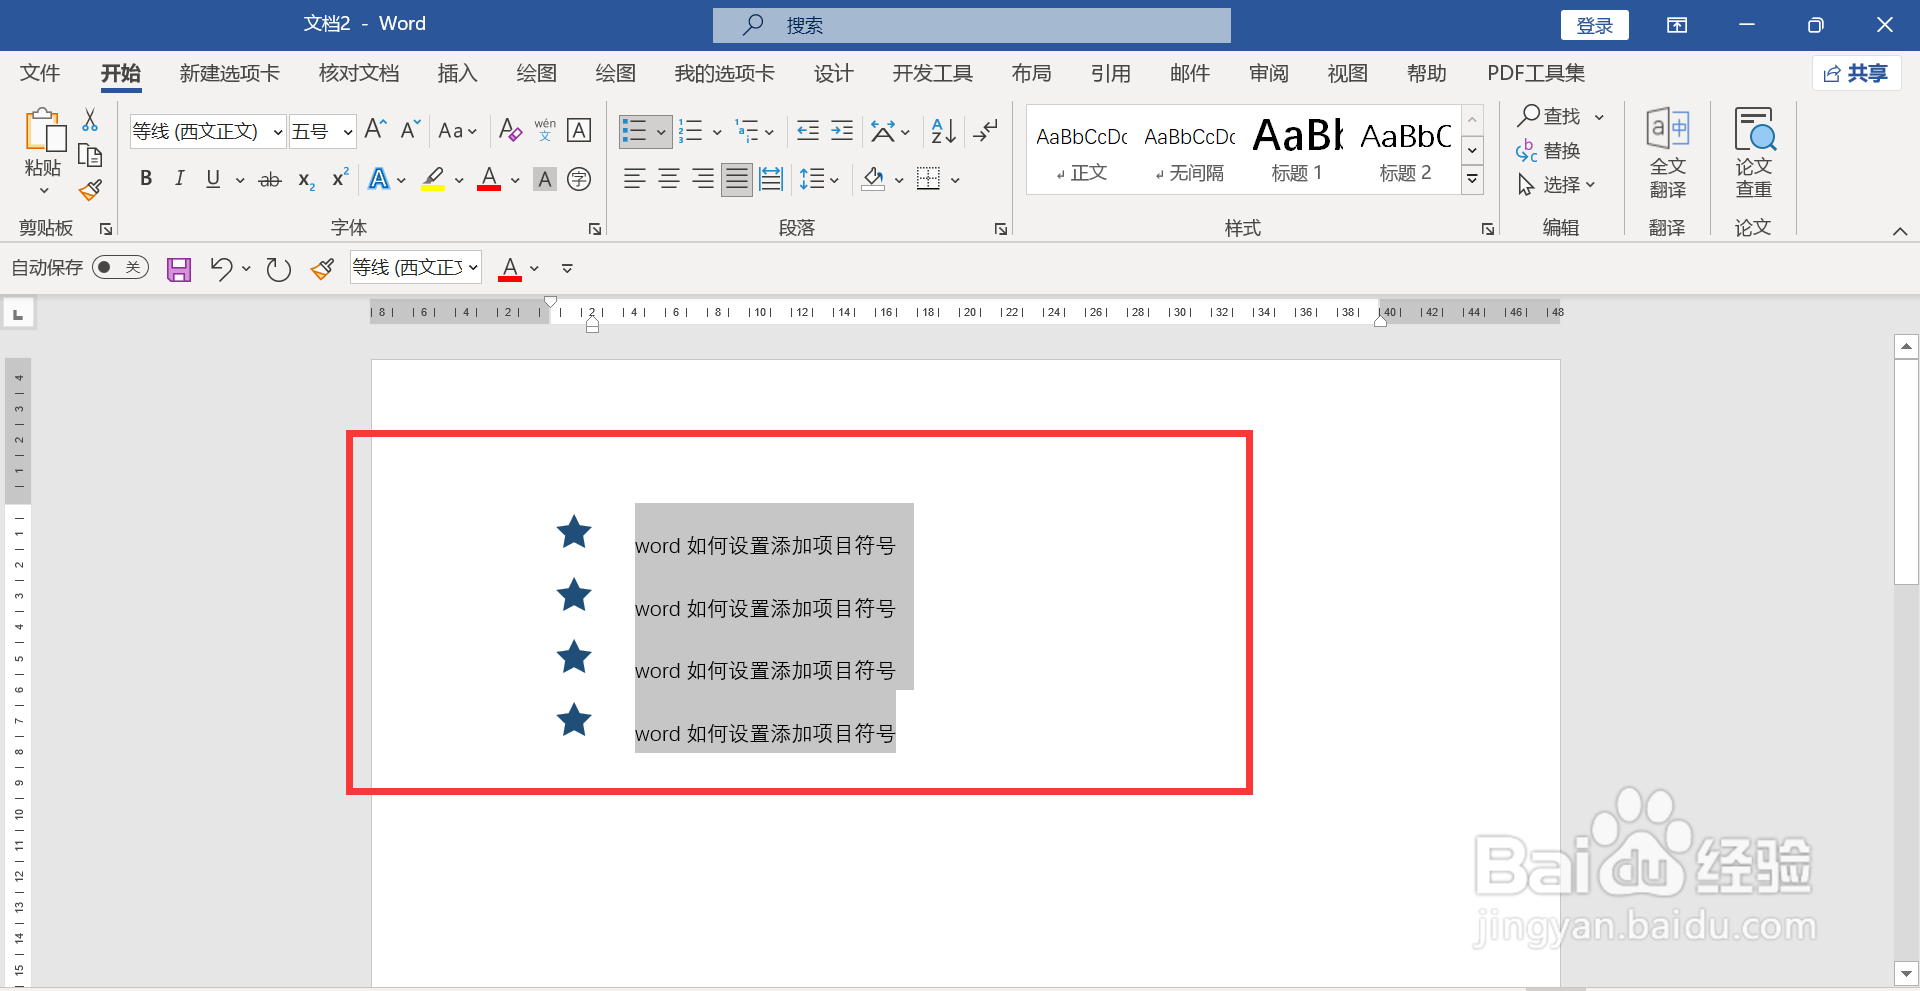Increase paragraph indent
This screenshot has width=1920, height=991.
842,131
